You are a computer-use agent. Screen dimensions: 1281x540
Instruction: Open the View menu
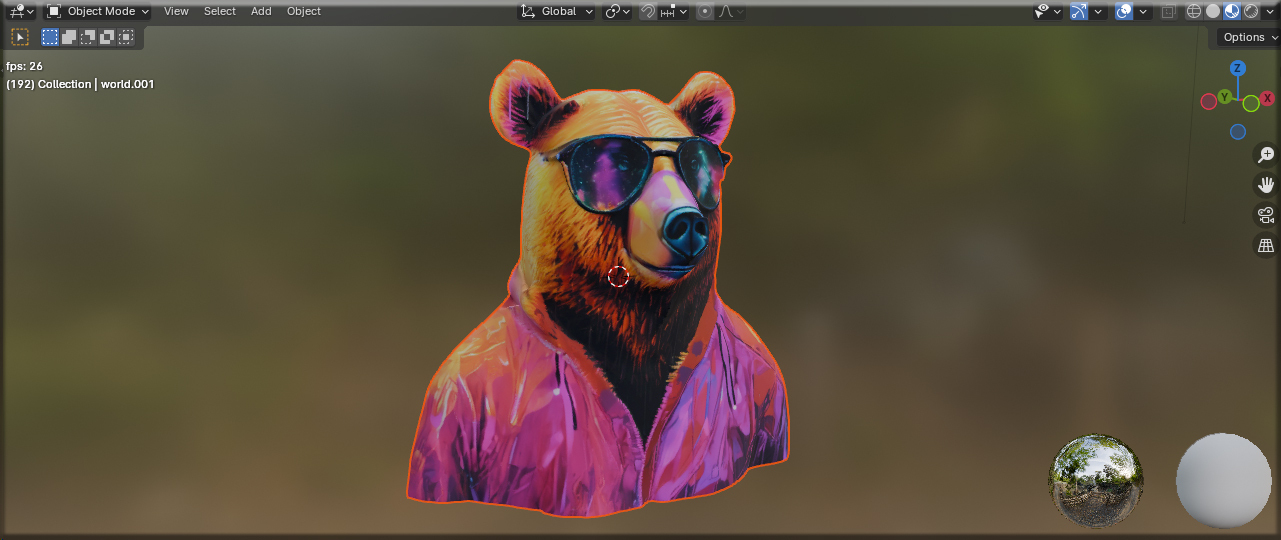176,11
